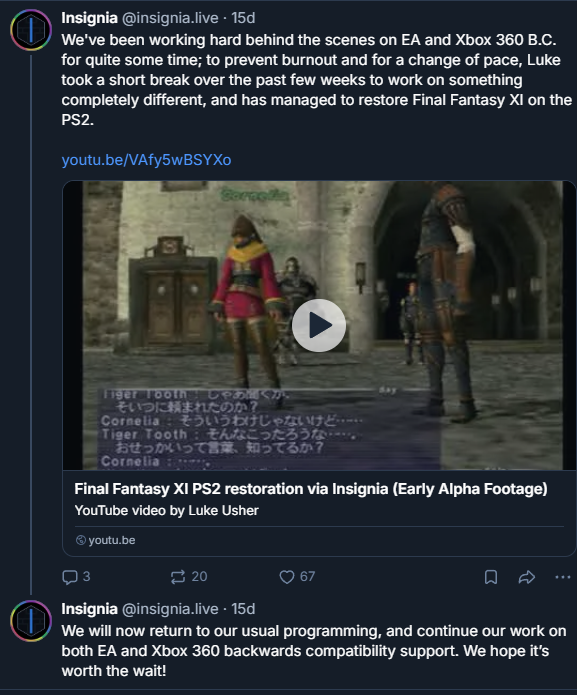Open the @insignia.live handle in second post
Viewport: 577px width, 695px height.
click(x=170, y=609)
